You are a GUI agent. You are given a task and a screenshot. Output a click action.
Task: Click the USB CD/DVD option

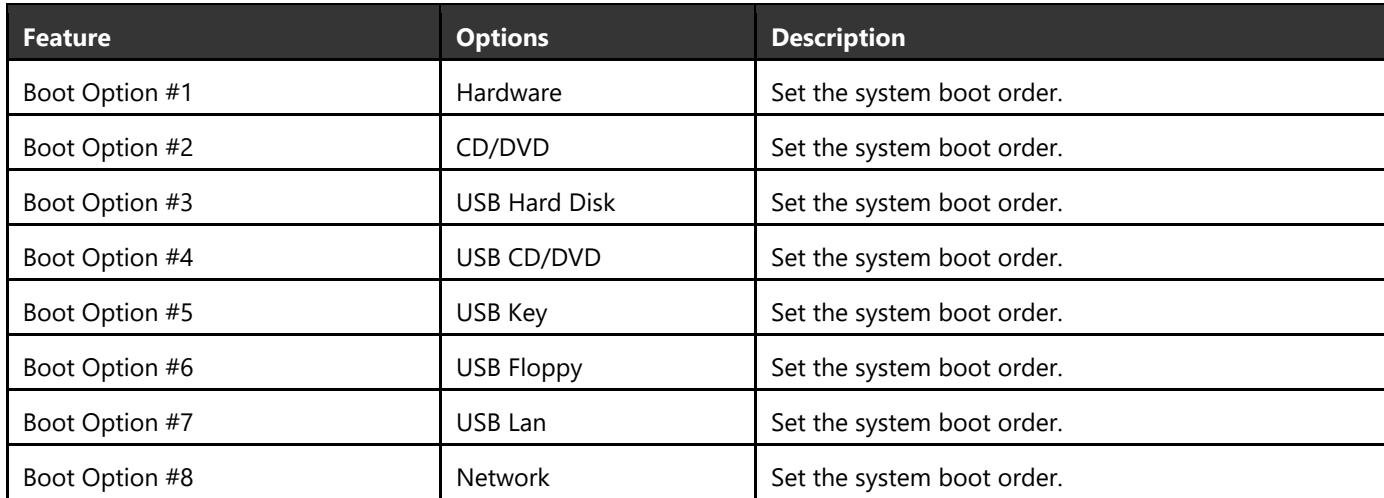tap(528, 259)
